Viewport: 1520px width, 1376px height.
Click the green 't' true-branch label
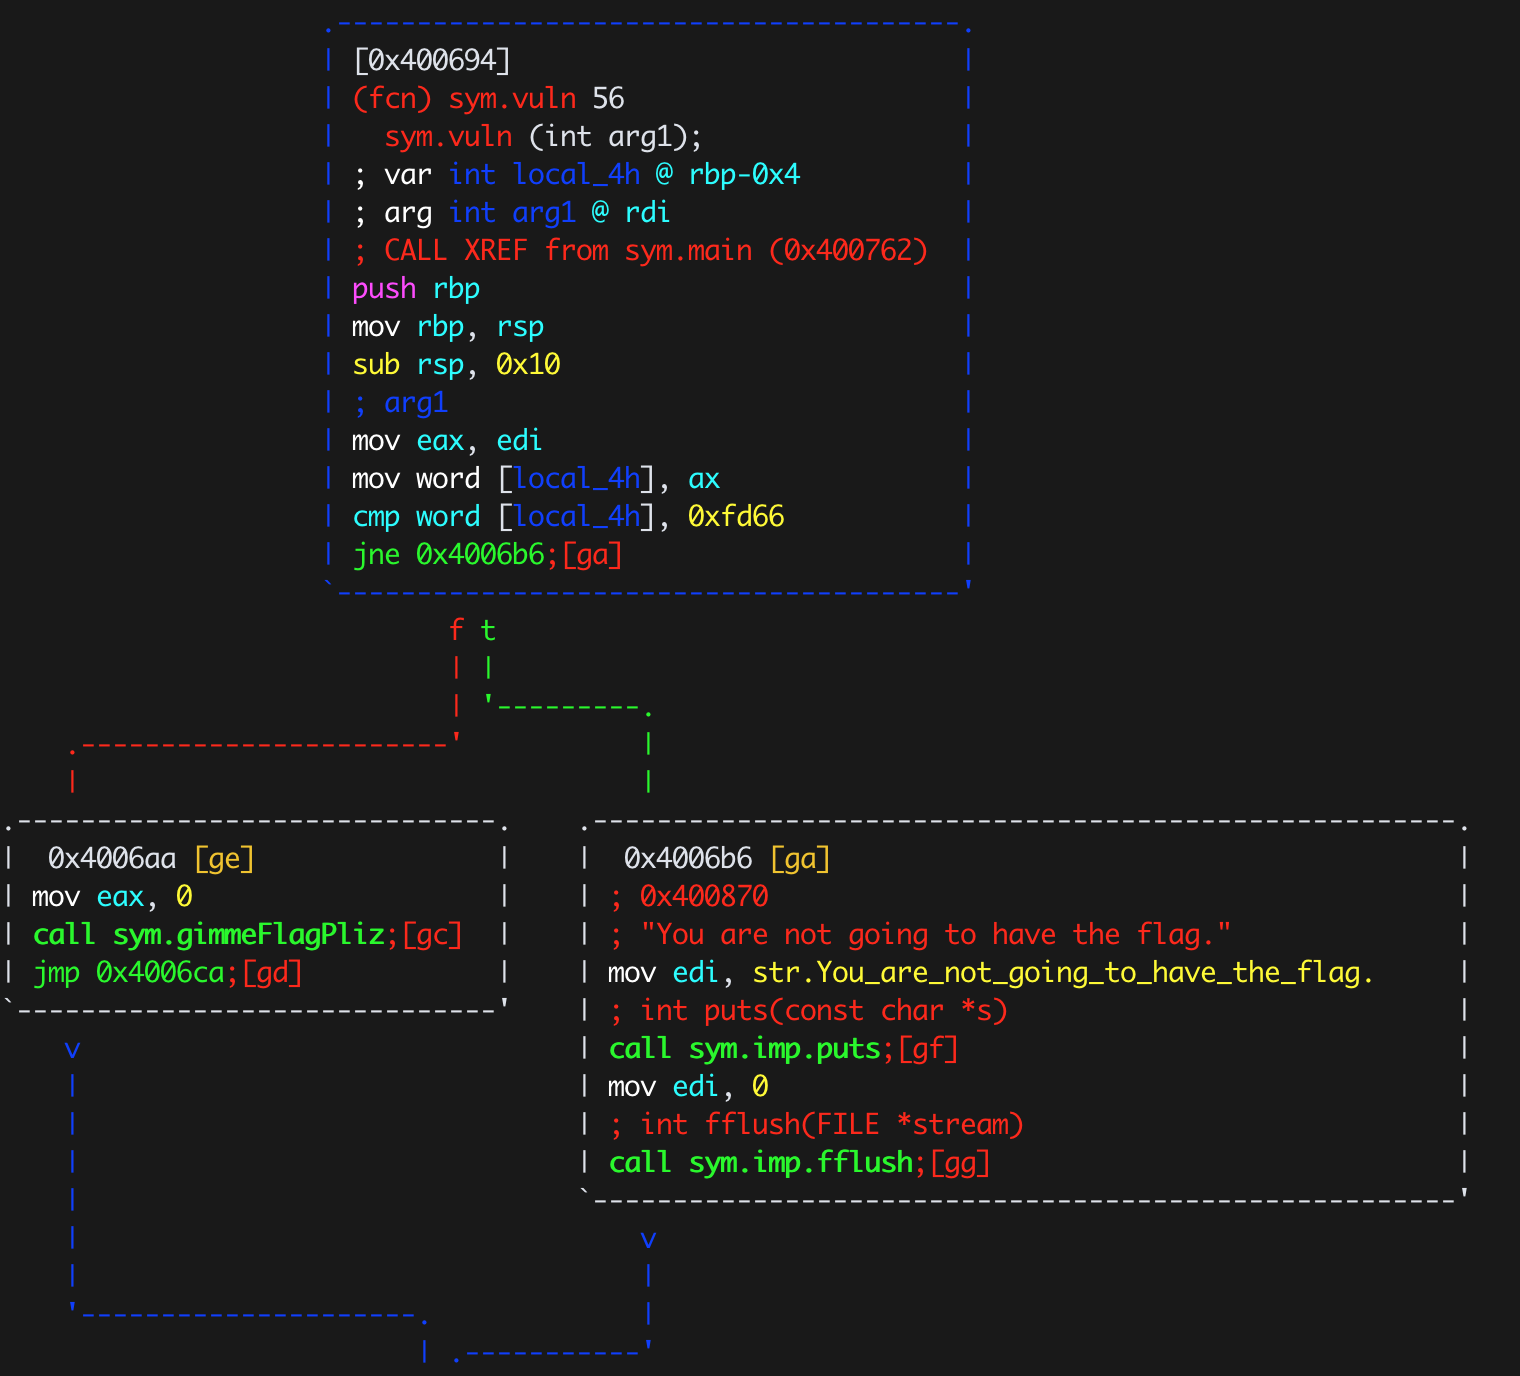(488, 630)
